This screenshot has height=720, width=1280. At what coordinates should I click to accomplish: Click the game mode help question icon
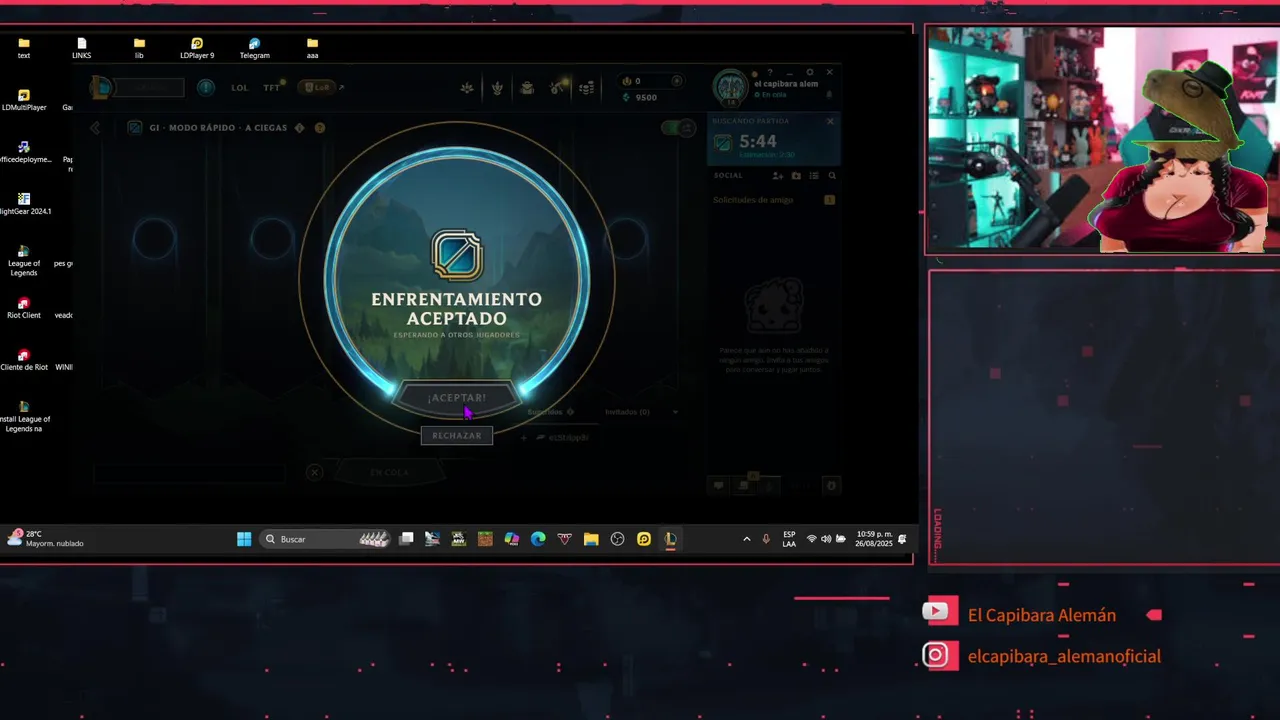320,128
